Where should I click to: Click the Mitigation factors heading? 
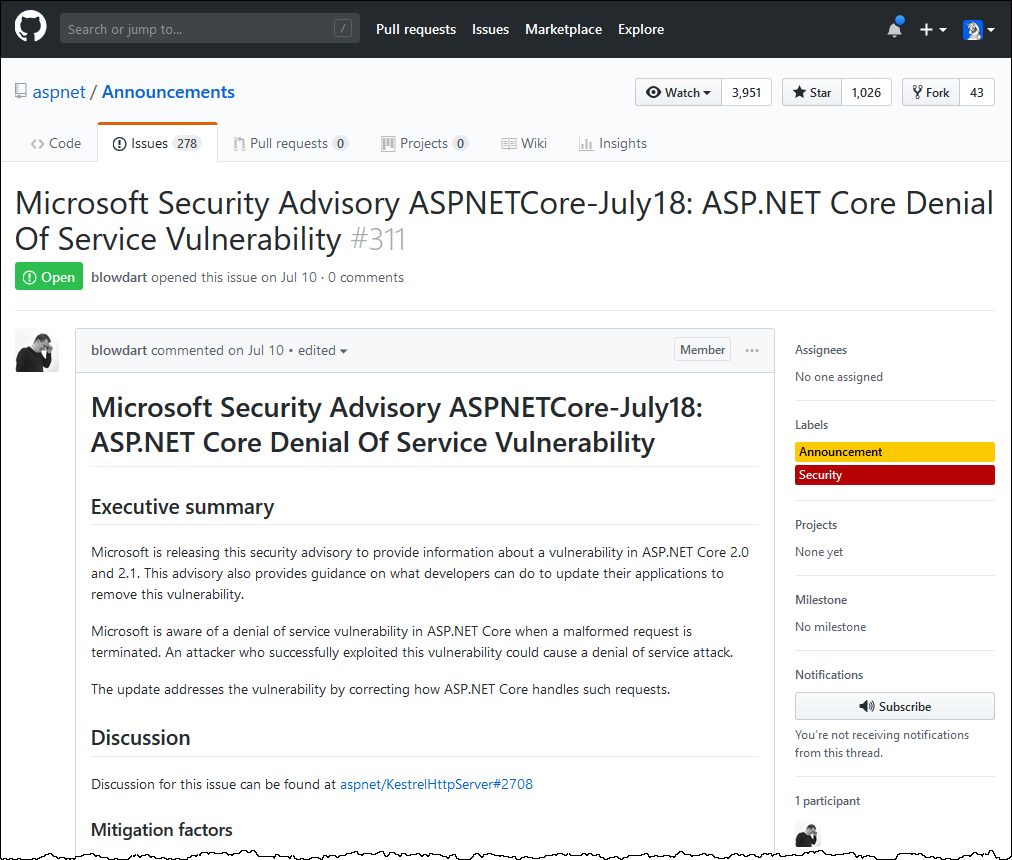click(x=161, y=830)
